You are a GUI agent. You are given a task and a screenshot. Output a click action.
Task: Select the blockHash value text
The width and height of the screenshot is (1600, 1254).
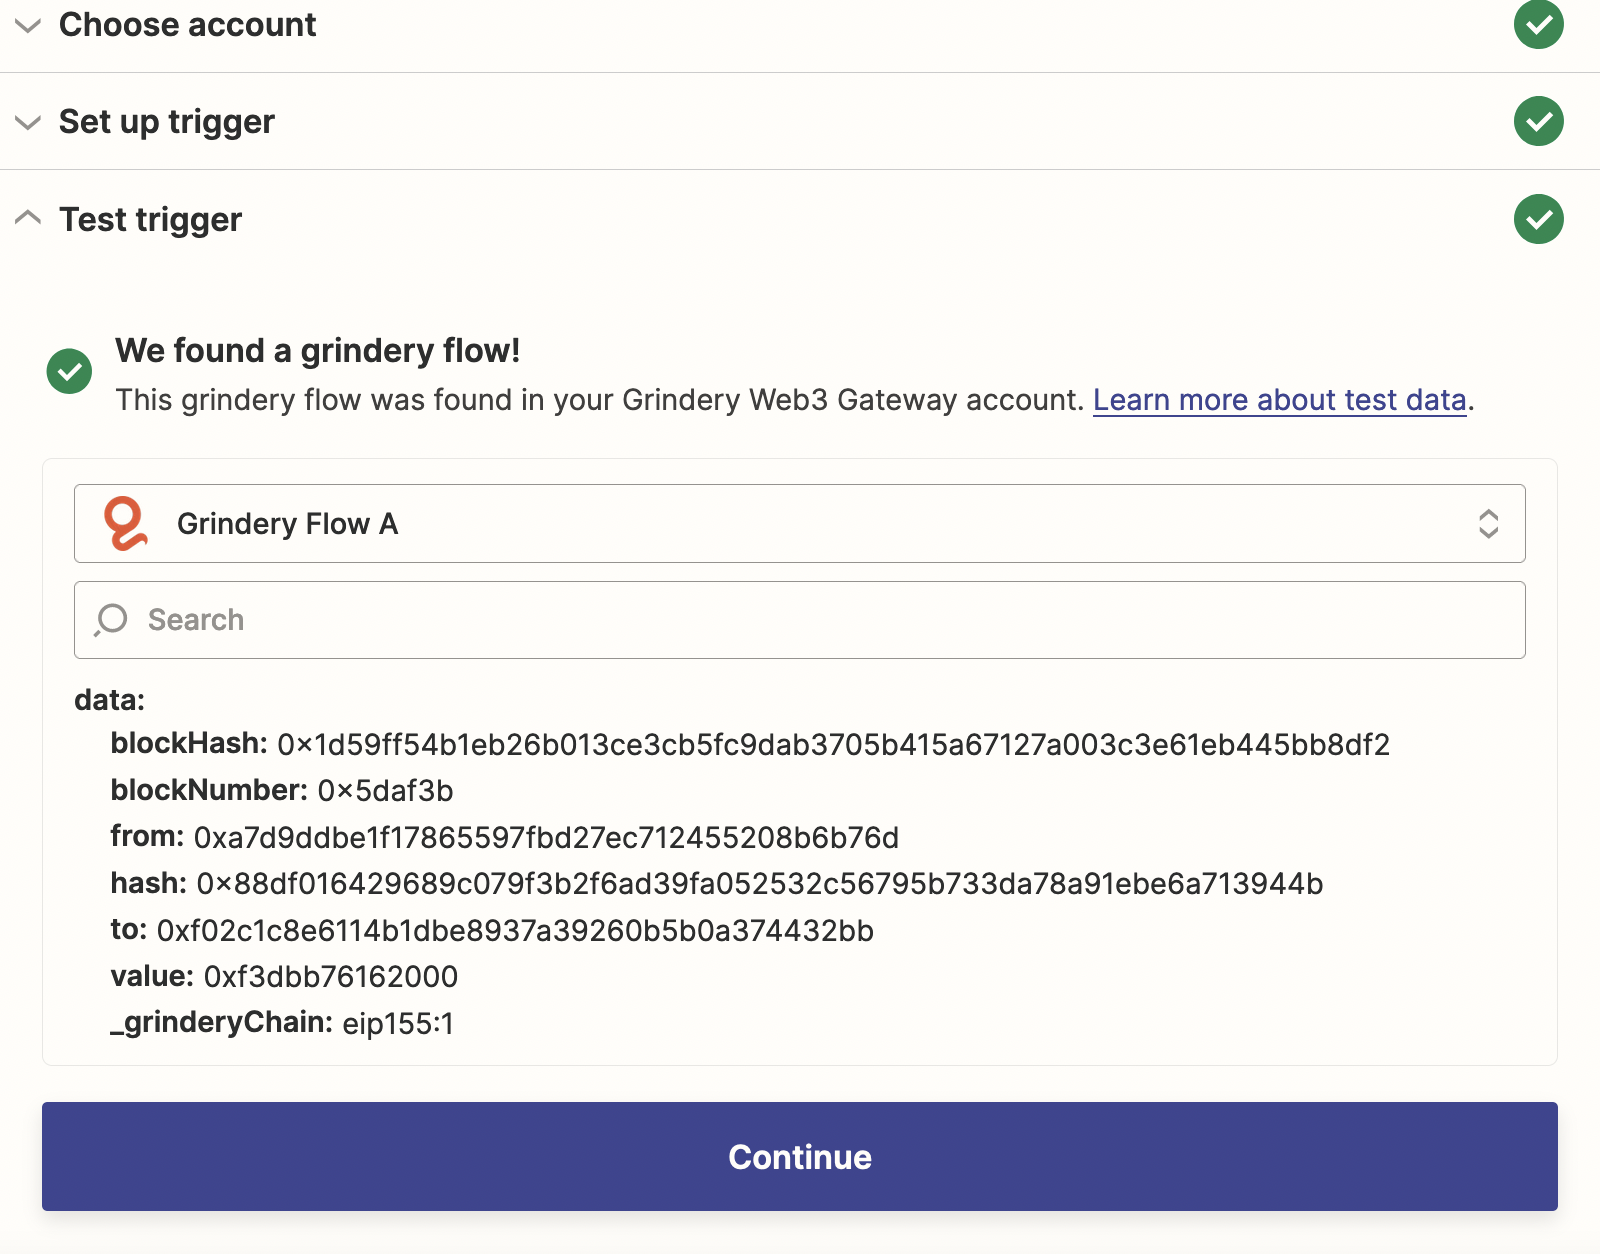(833, 745)
